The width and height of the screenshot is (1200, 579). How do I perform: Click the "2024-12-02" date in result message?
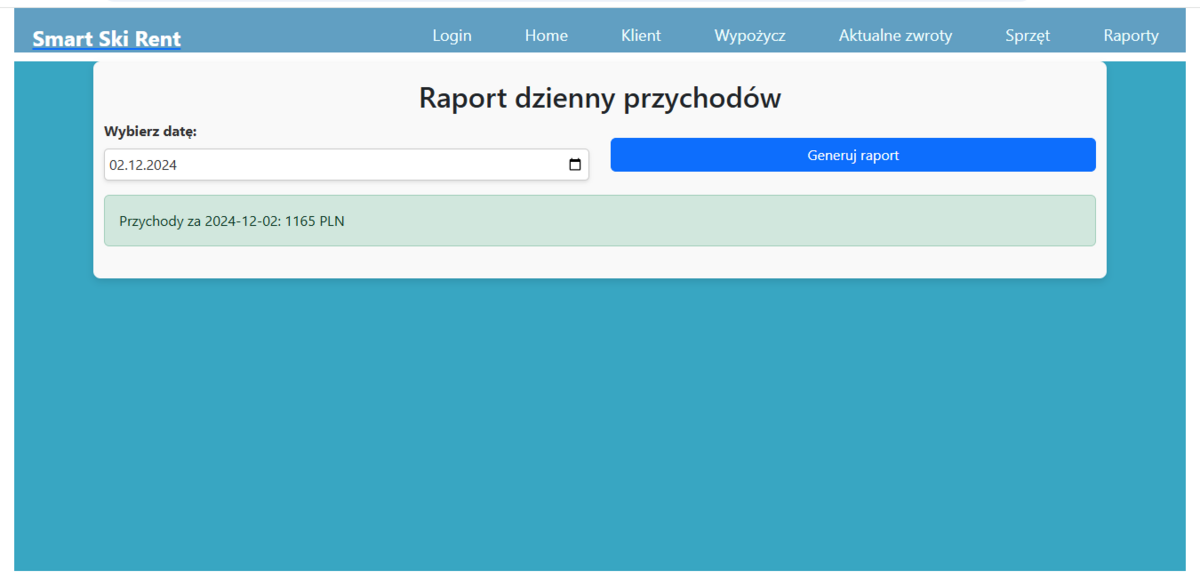tap(243, 221)
